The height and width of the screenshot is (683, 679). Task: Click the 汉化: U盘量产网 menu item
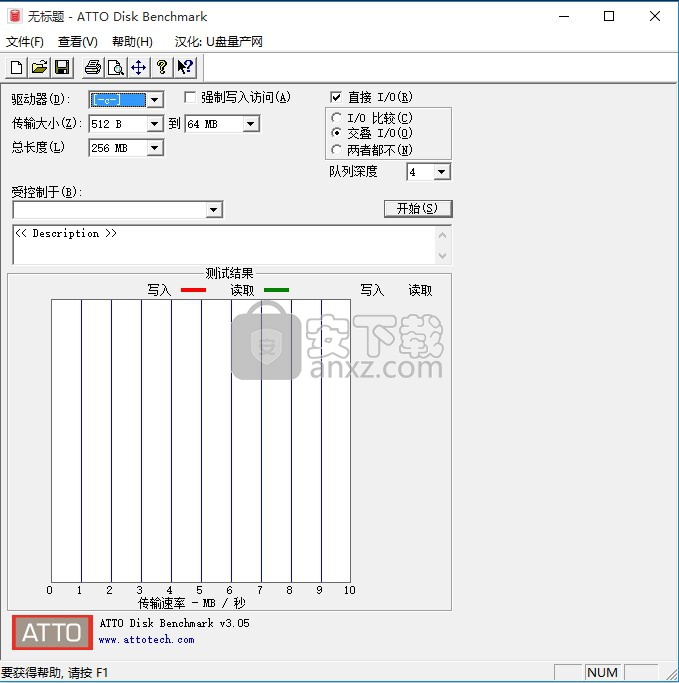(219, 42)
